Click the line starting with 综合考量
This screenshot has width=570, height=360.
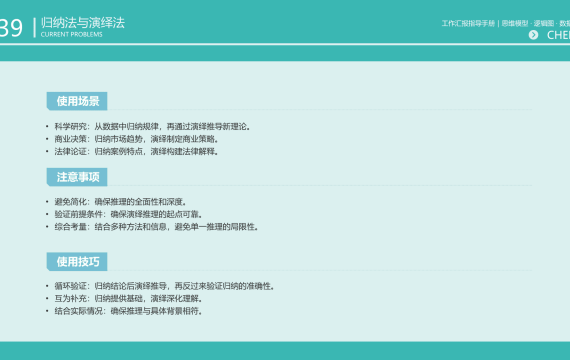point(157,227)
